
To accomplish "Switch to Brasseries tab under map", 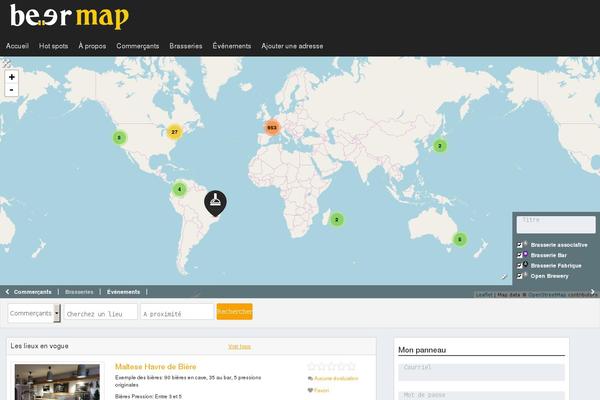I will click(x=79, y=292).
